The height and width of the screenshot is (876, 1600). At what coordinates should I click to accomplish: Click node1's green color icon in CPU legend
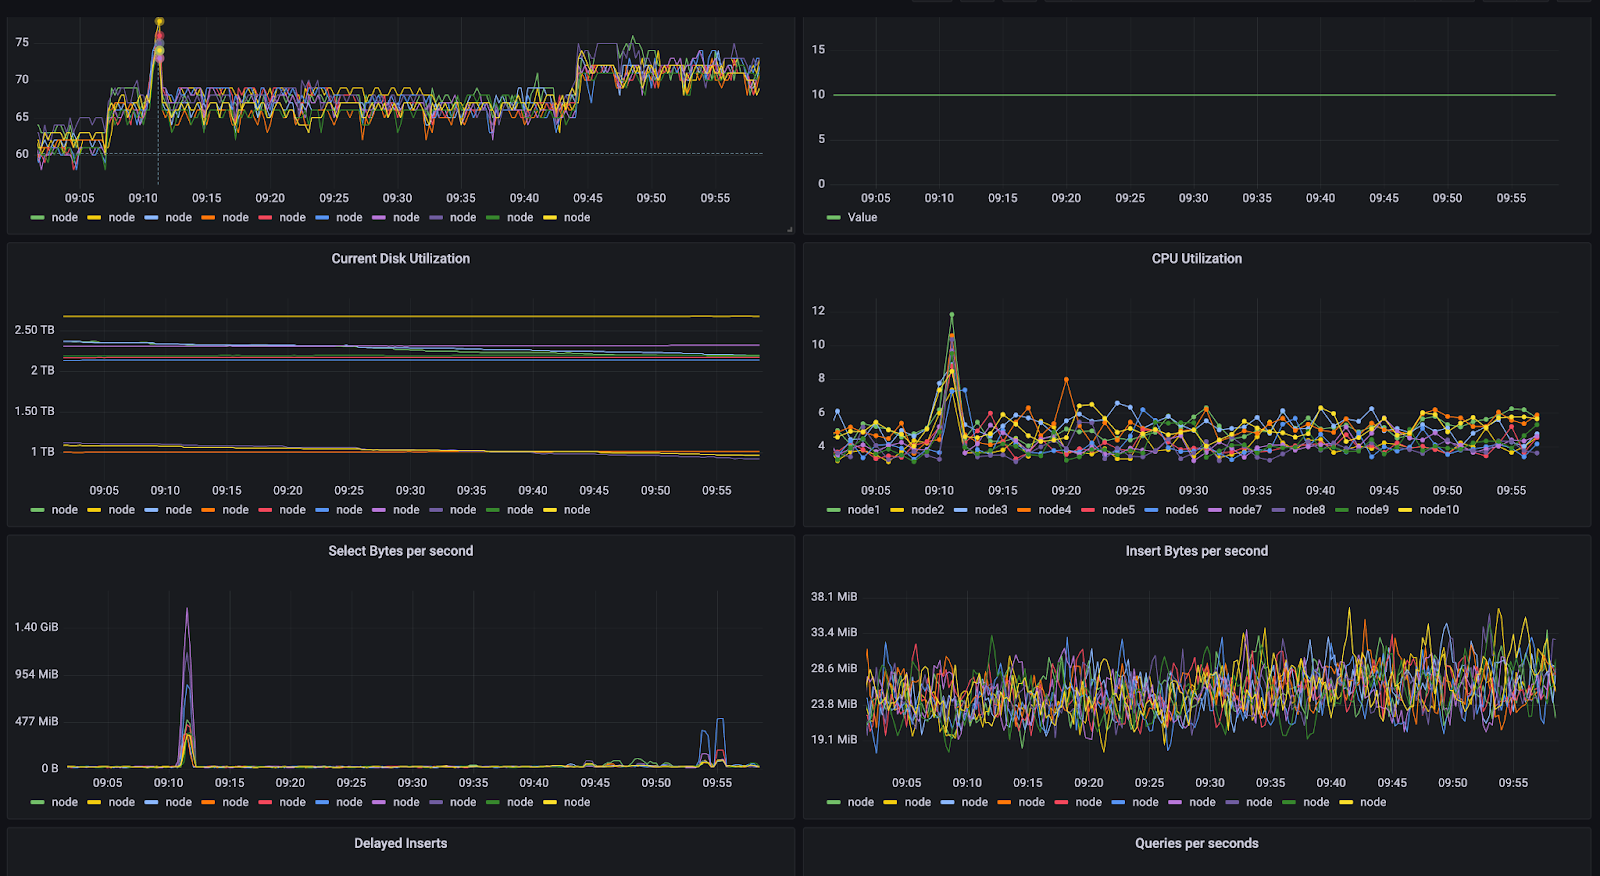tap(834, 510)
